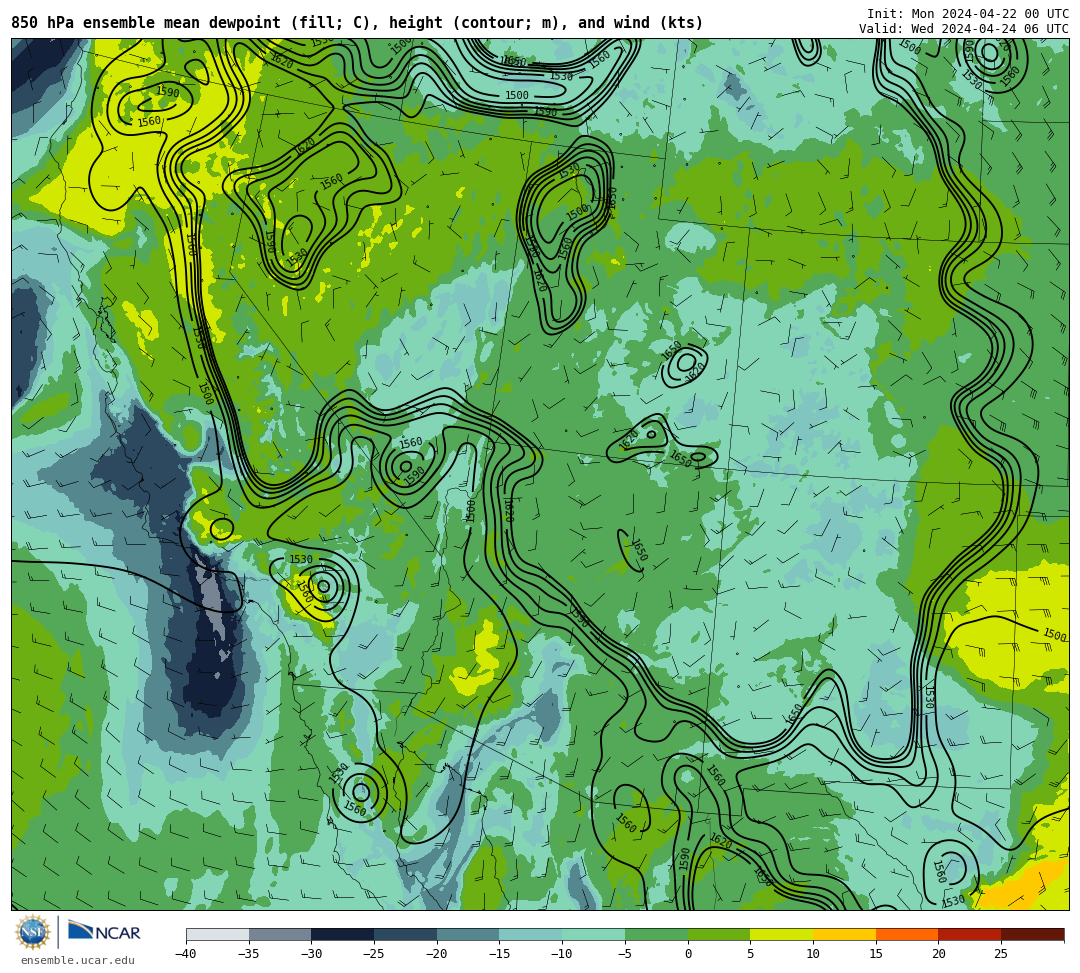
Task: Click the -10 colorbar tick label
Action: click(562, 954)
